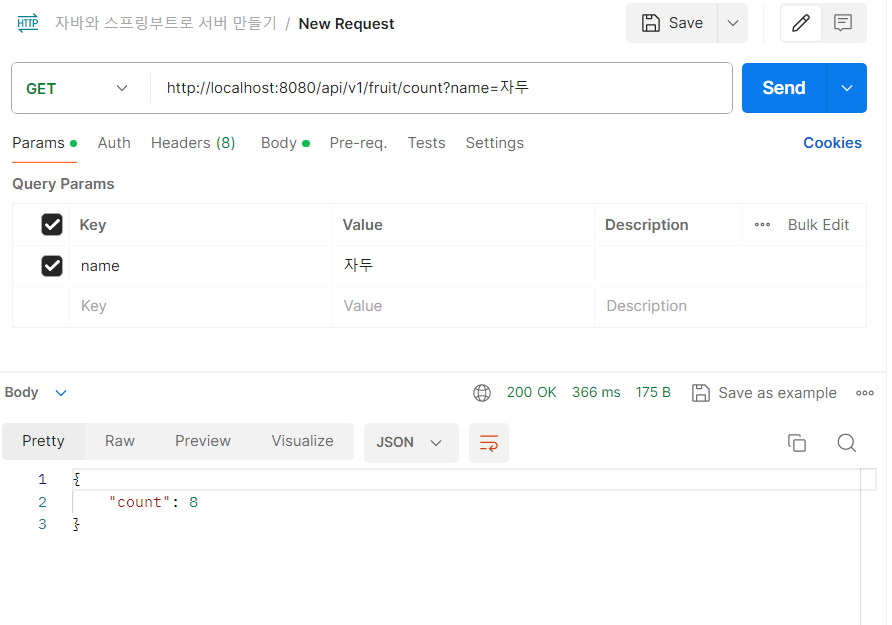Open the response Body dropdown chevron
Viewport: 892px width, 625px height.
point(61,393)
